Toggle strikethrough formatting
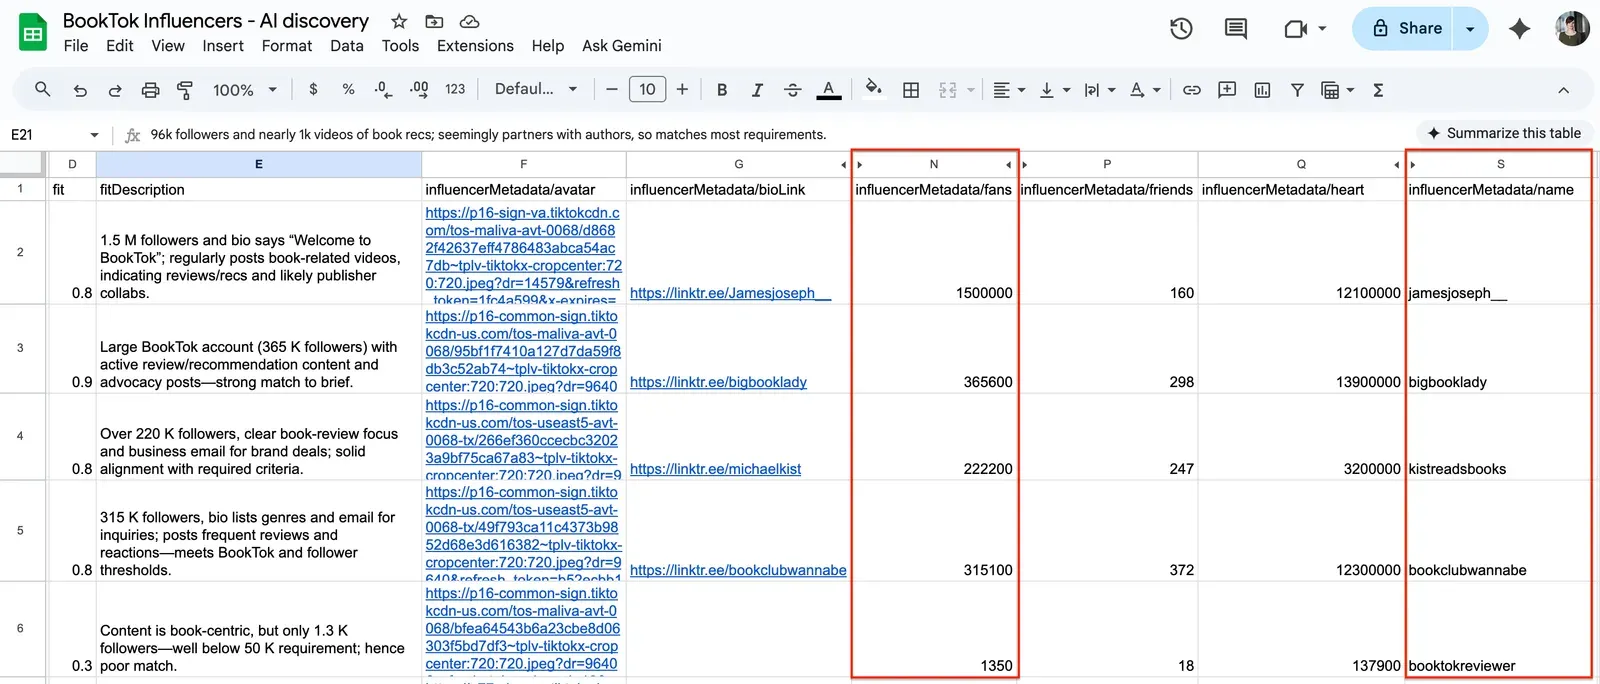1600x684 pixels. (x=793, y=90)
